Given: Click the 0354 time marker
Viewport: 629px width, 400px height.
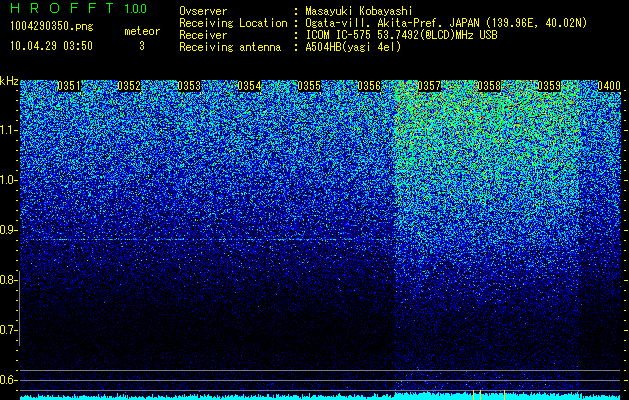Looking at the screenshot, I should (249, 86).
